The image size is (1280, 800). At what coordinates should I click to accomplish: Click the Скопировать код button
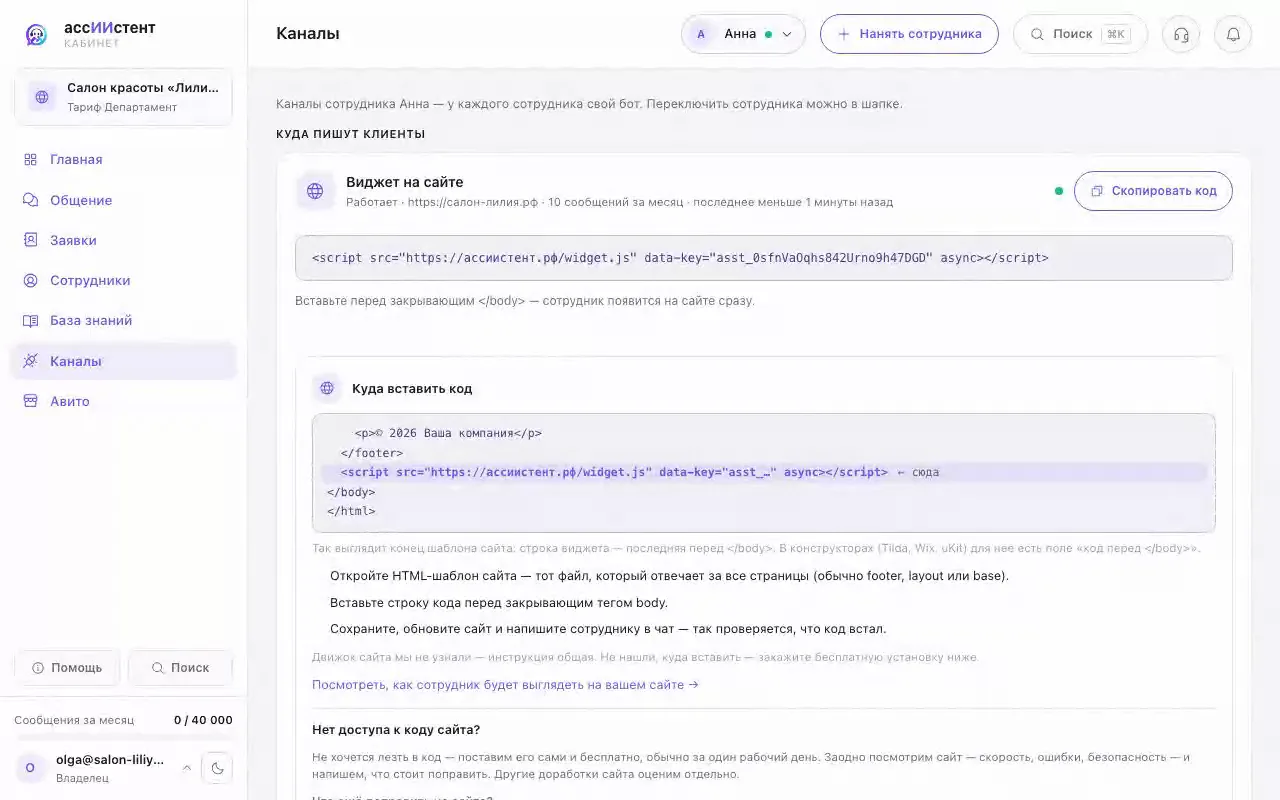point(1153,191)
